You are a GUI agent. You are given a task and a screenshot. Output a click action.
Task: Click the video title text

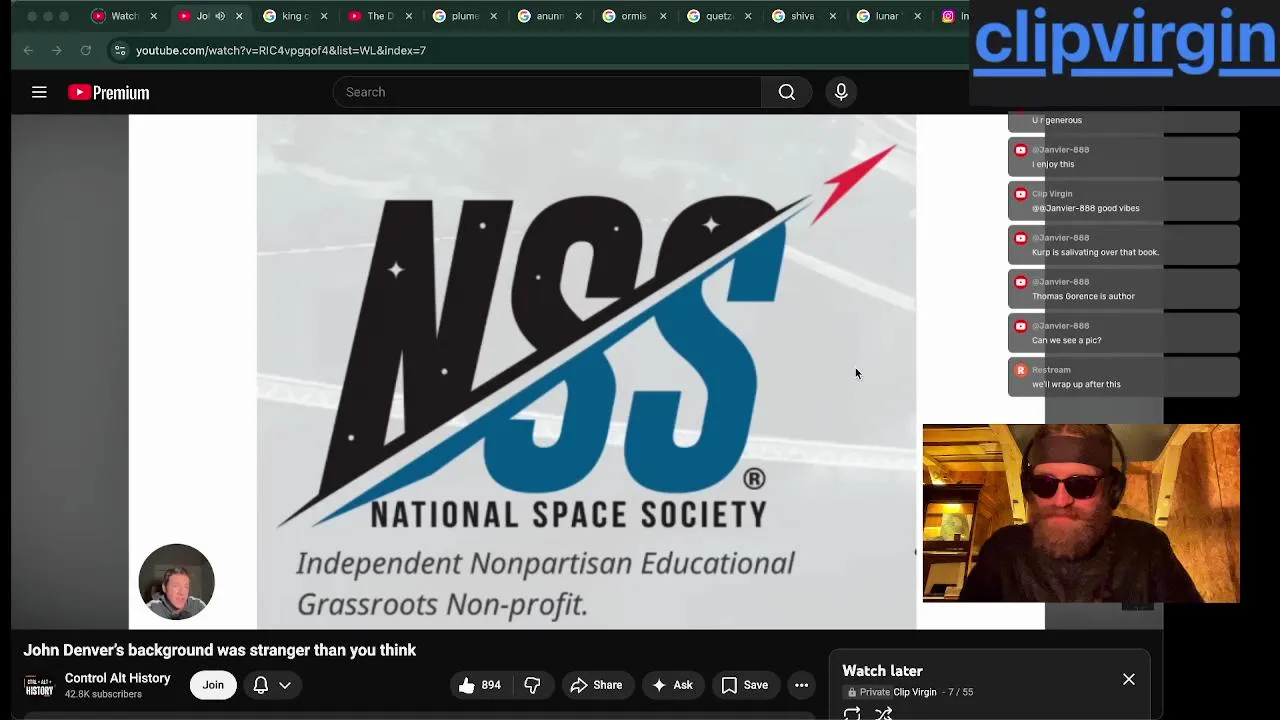coord(220,650)
